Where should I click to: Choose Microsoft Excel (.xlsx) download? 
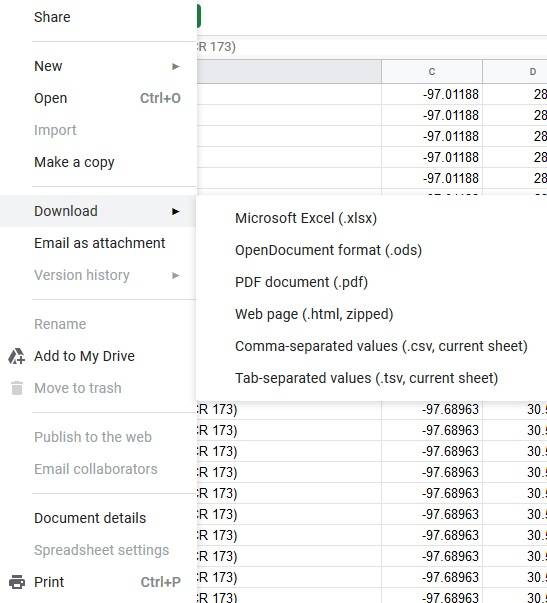coord(306,218)
